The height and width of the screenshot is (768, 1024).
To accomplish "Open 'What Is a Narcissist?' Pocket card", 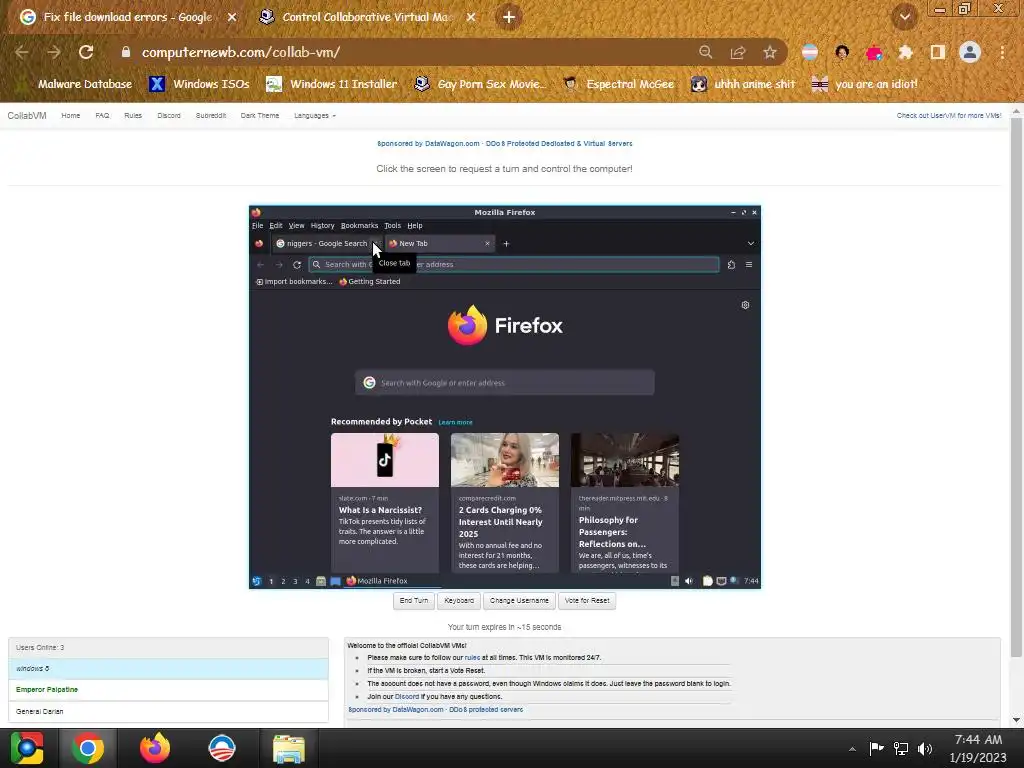I will (385, 503).
